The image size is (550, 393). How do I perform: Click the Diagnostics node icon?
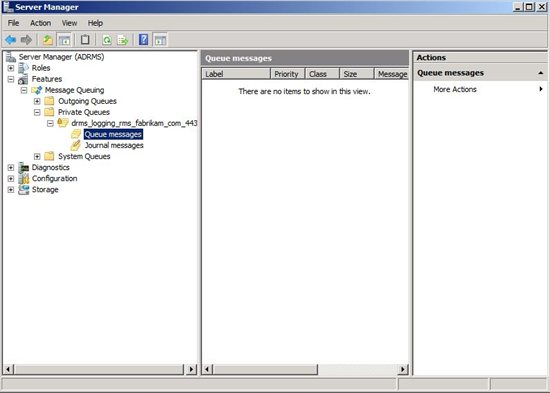click(x=24, y=167)
